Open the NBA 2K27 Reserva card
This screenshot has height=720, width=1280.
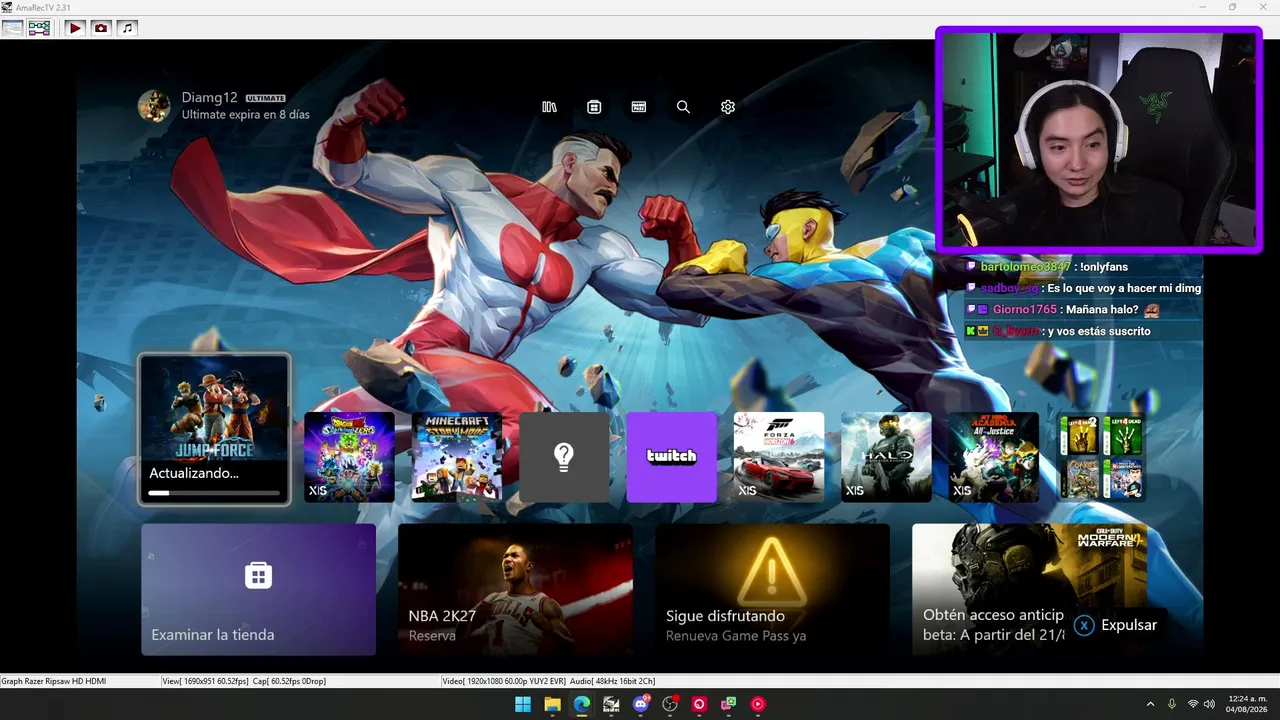click(516, 590)
